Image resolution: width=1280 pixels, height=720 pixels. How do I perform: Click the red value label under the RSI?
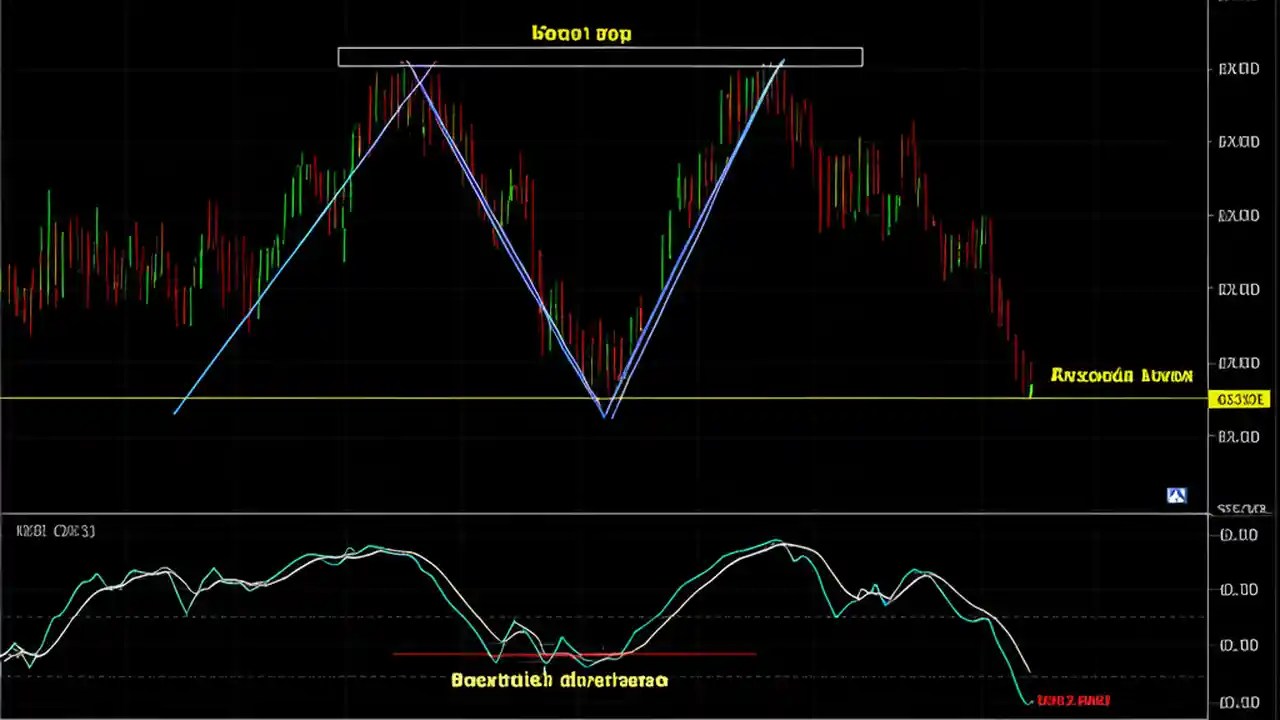[x=1072, y=700]
